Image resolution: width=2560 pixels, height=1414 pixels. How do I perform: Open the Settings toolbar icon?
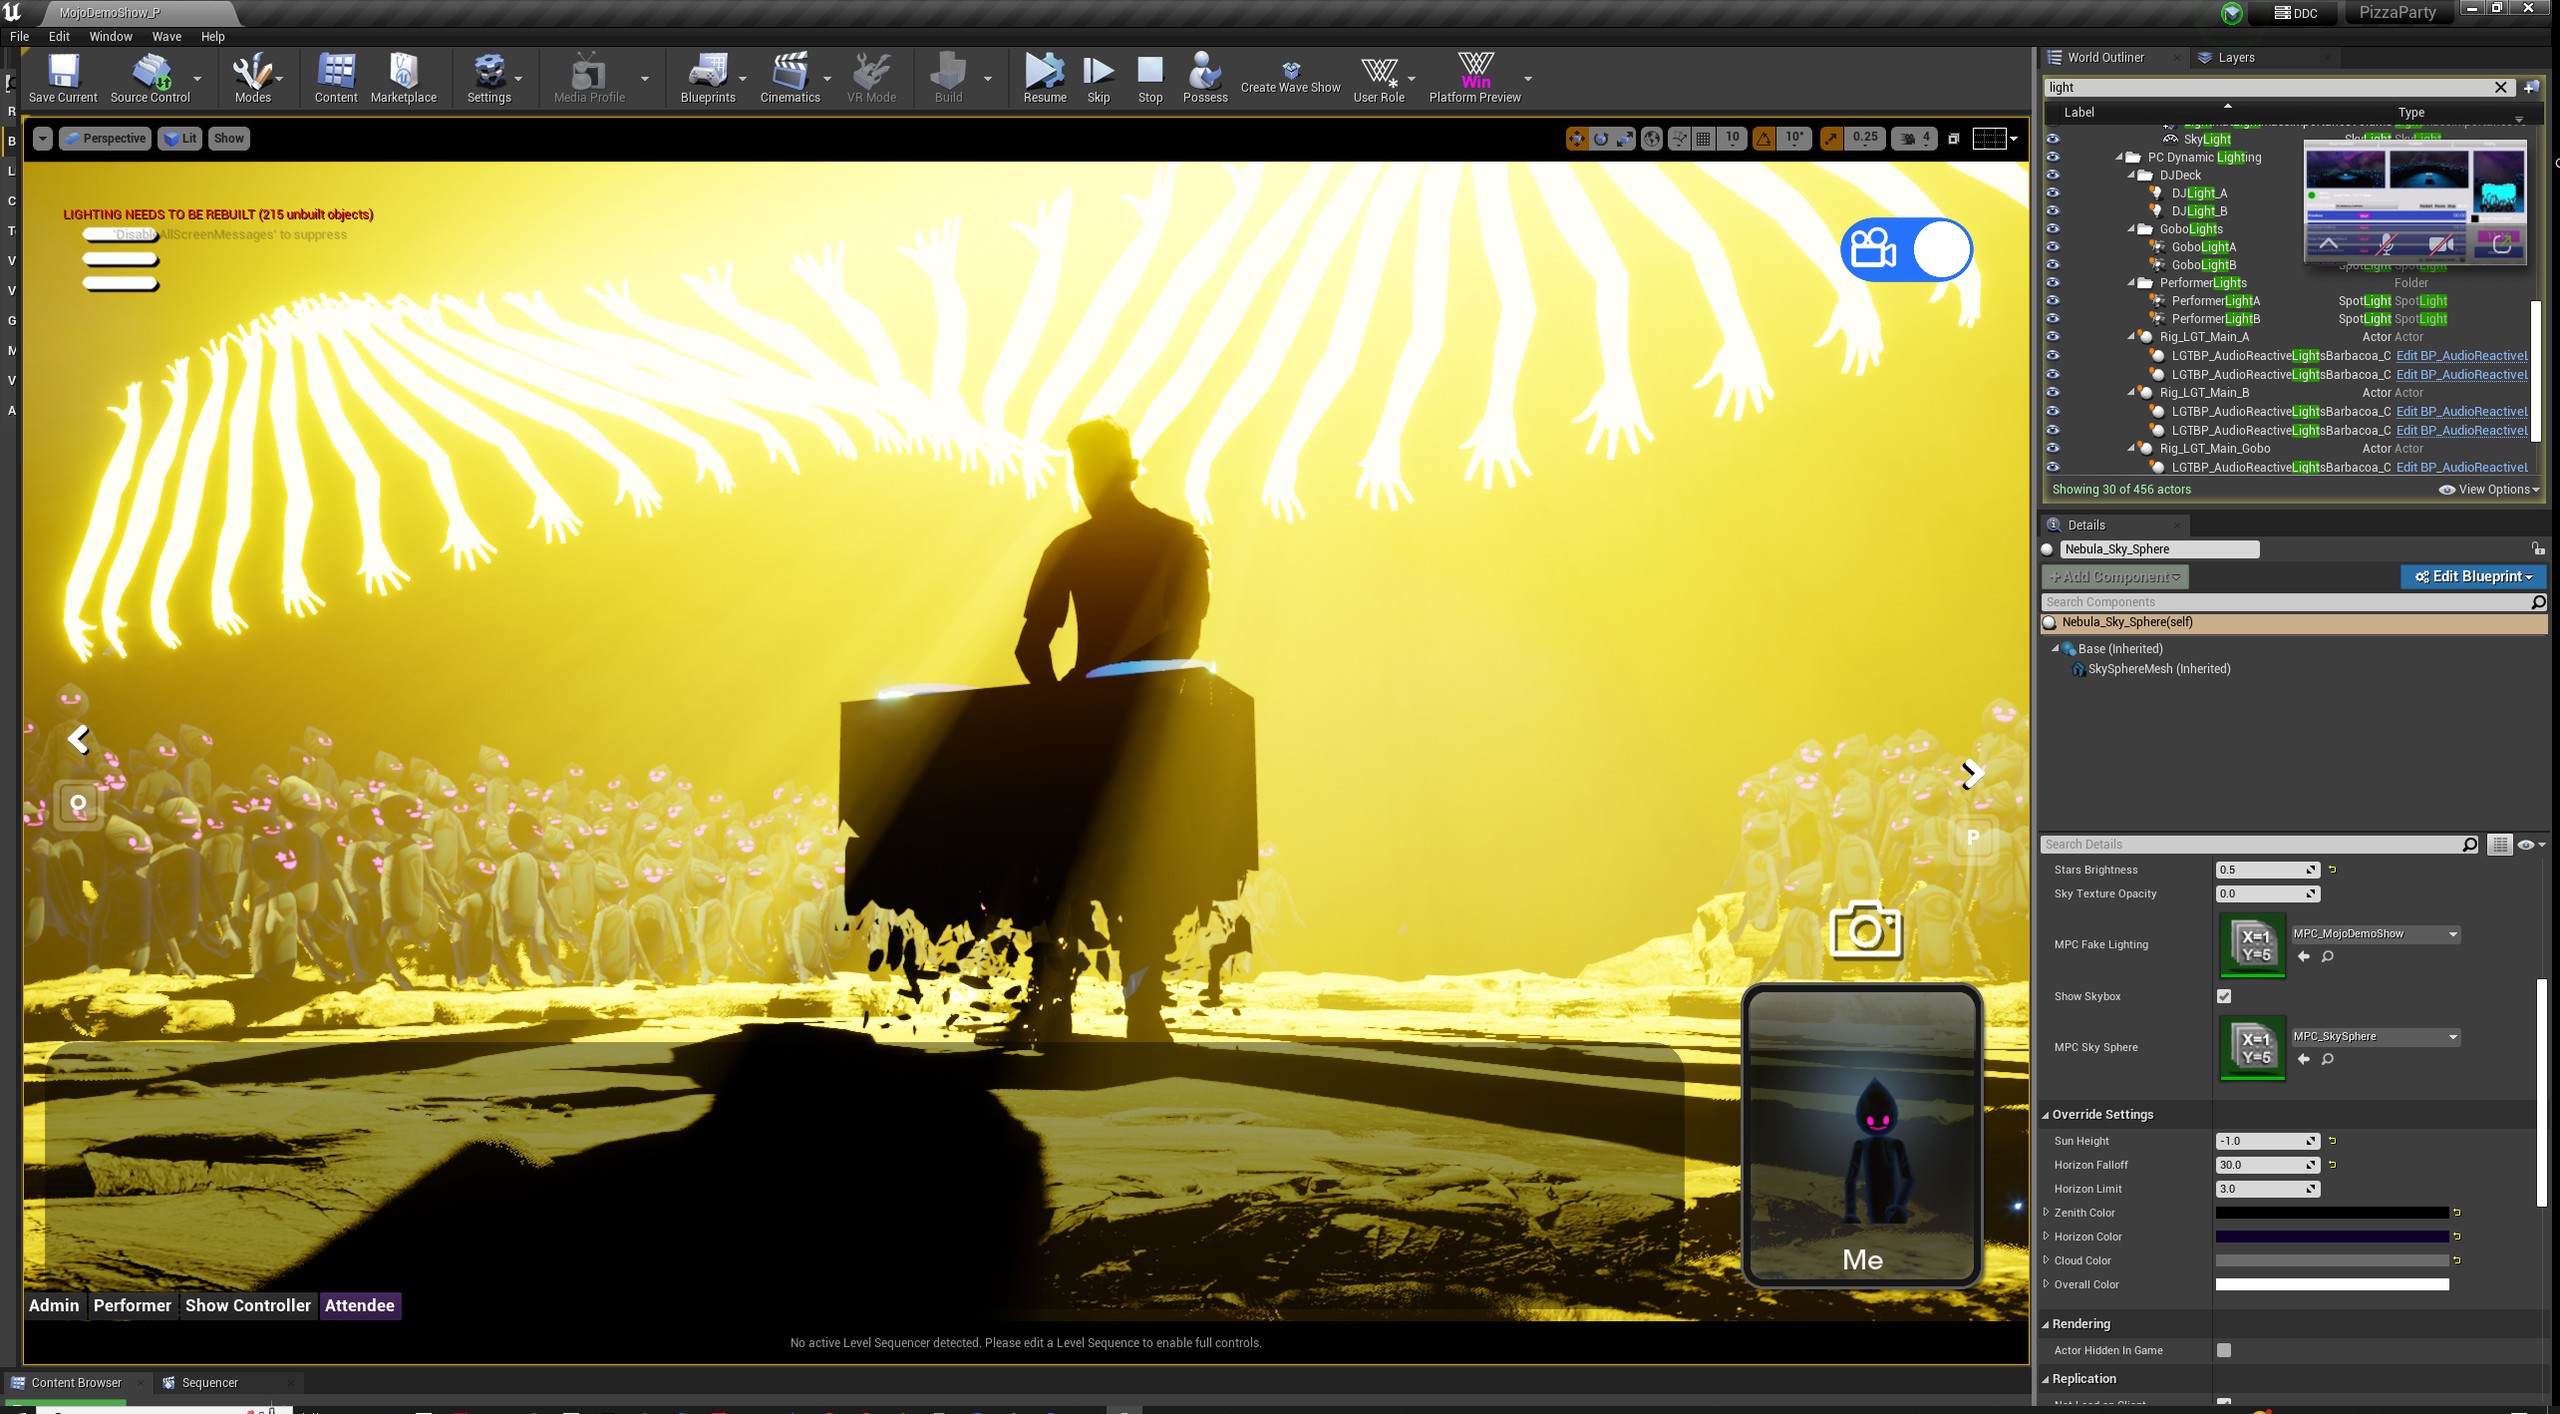coord(489,78)
